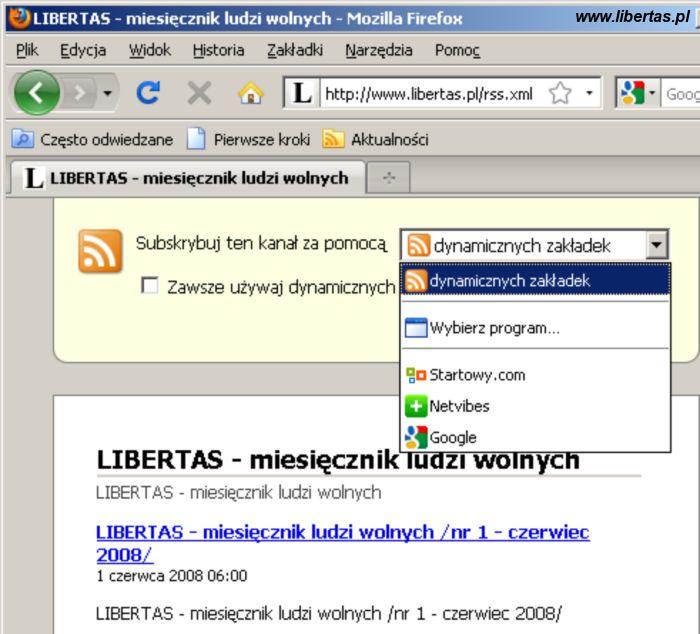The height and width of the screenshot is (634, 700).
Task: Go to Home via house icon
Action: [250, 94]
